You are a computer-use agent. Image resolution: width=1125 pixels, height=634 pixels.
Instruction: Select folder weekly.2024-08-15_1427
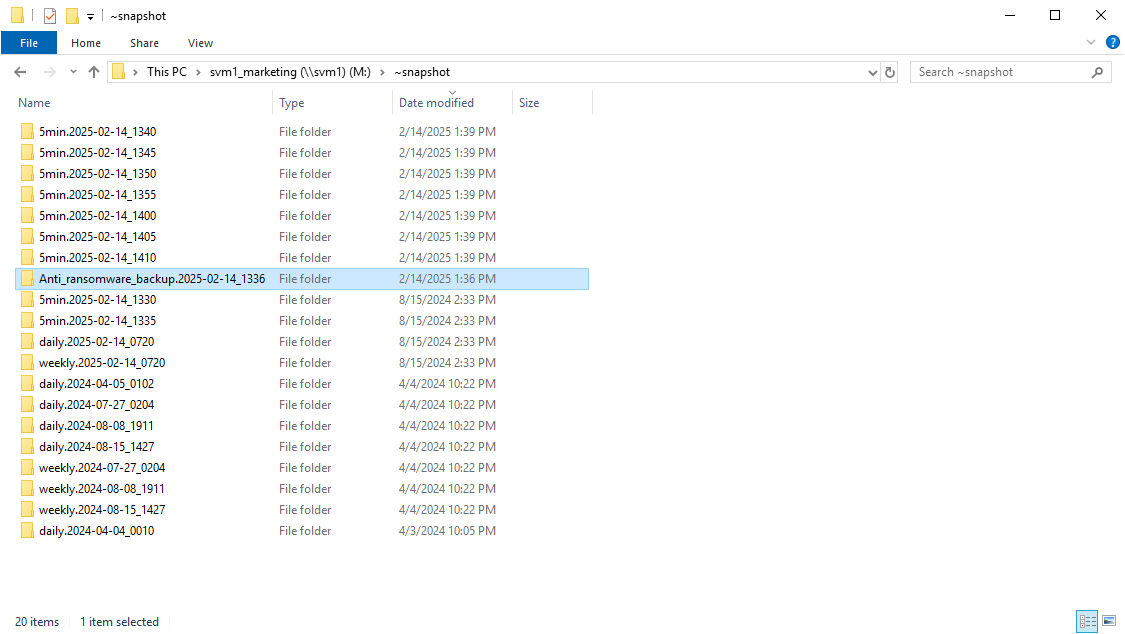(102, 510)
